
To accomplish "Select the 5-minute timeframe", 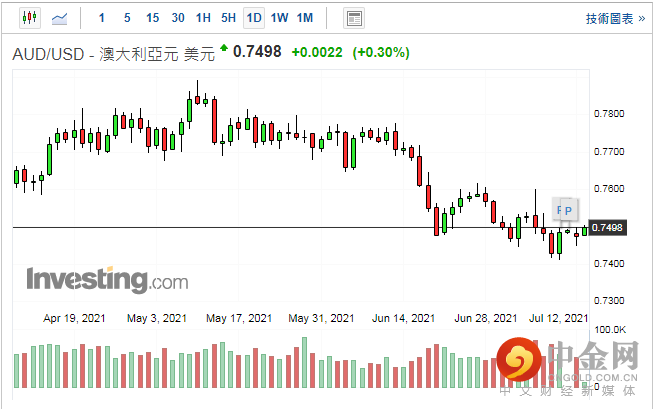I will (126, 18).
